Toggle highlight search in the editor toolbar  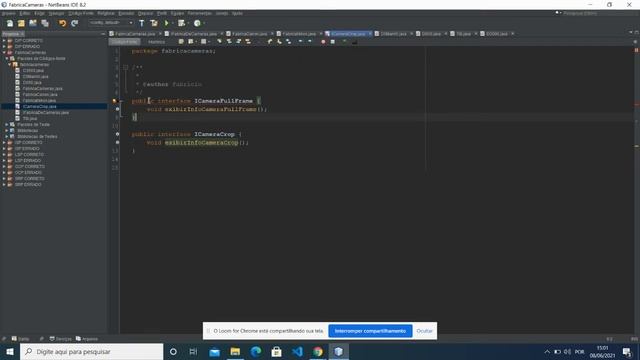pos(248,42)
